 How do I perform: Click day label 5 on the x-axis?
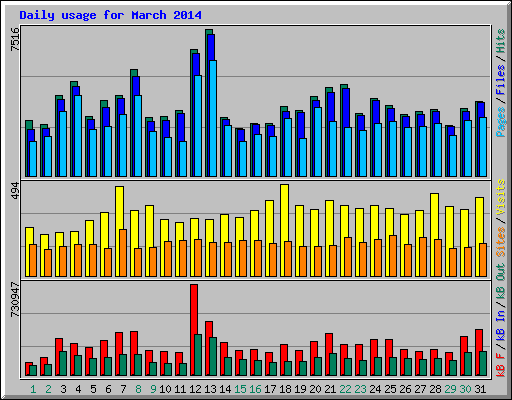tap(93, 389)
